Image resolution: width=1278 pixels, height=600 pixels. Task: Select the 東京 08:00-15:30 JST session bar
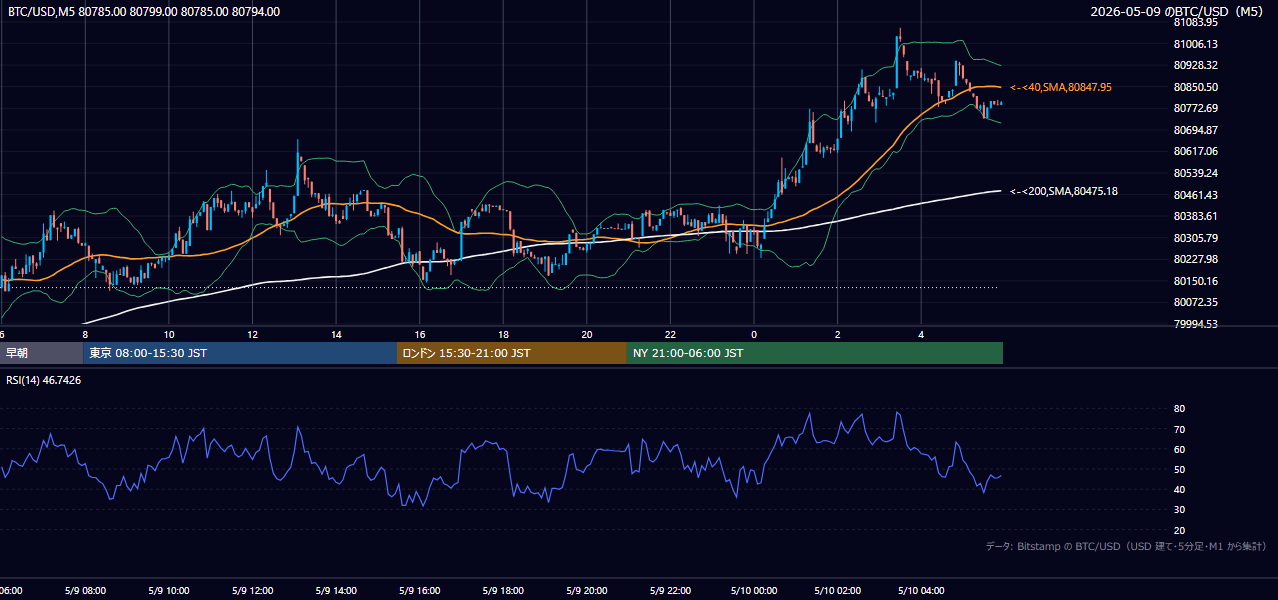tap(240, 353)
